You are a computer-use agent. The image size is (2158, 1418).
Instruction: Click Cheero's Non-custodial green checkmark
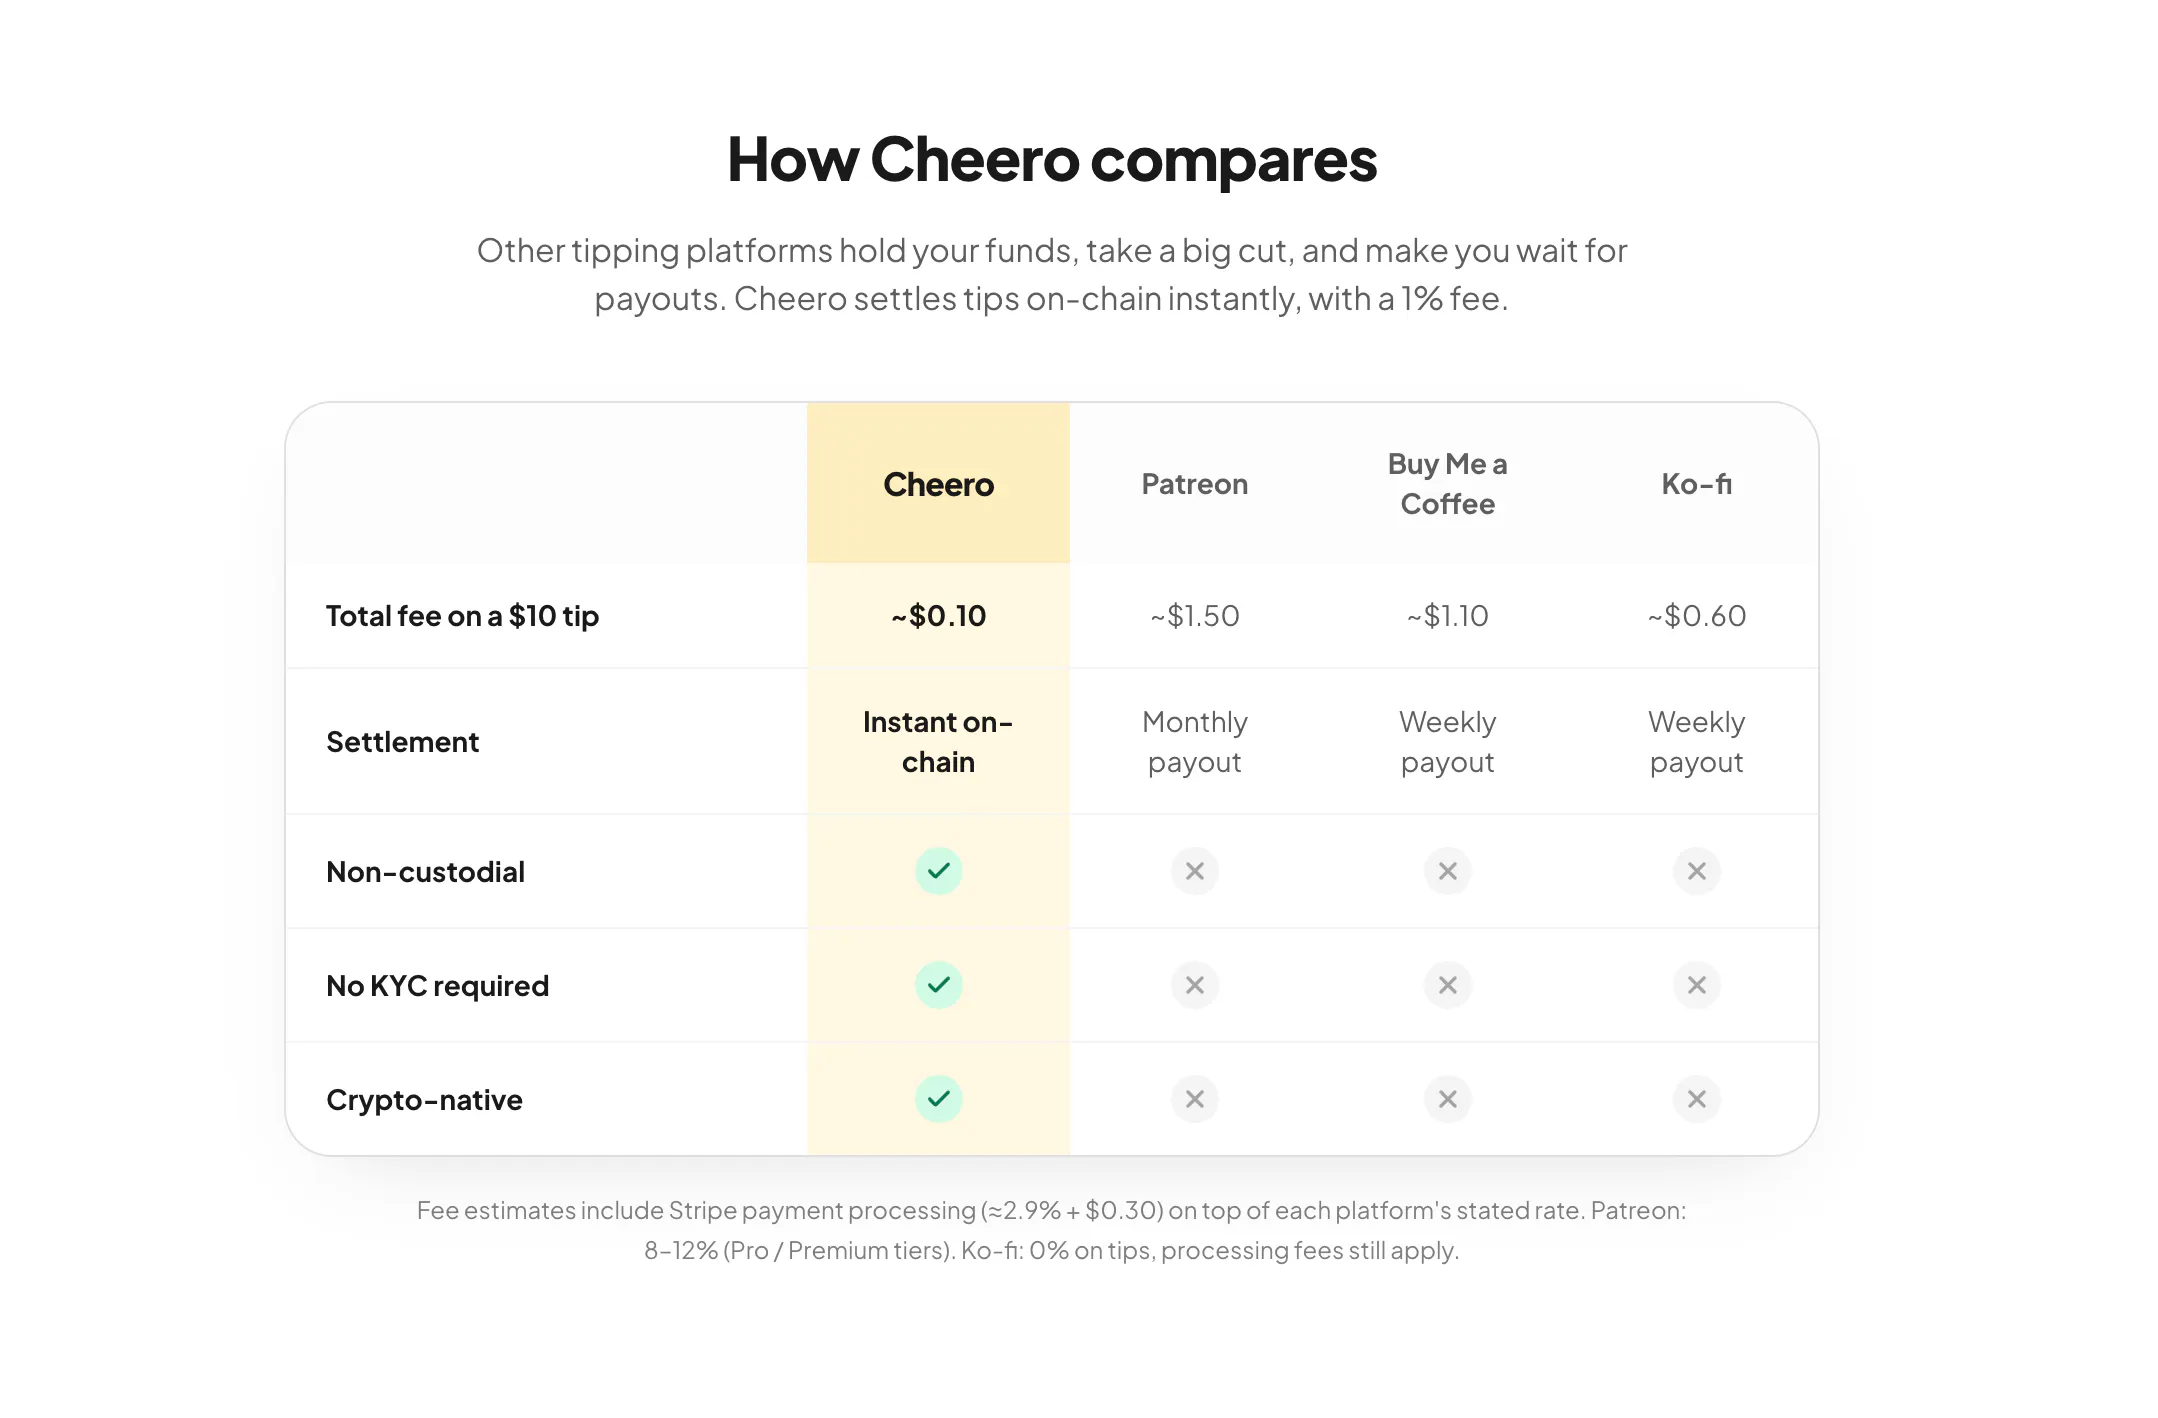[x=938, y=871]
